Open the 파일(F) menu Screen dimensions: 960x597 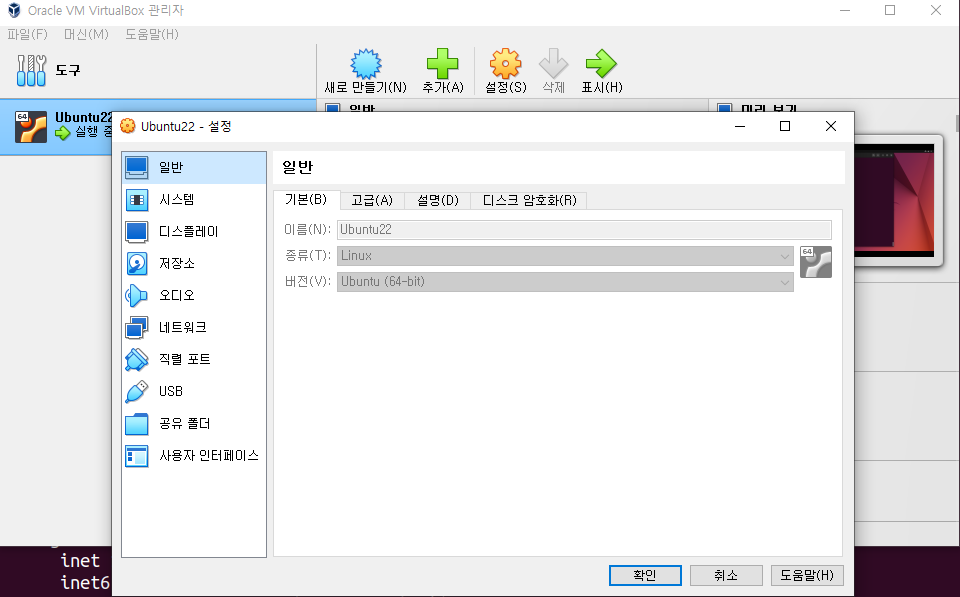28,34
